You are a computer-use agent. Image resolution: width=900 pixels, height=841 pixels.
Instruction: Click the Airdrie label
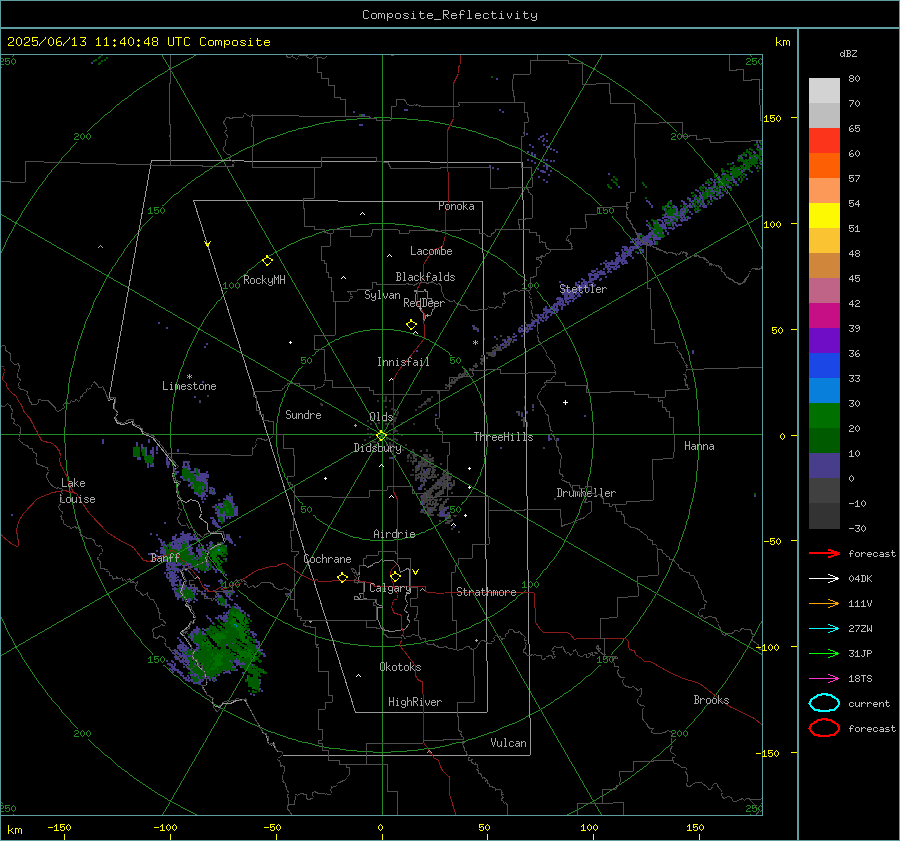[x=394, y=534]
